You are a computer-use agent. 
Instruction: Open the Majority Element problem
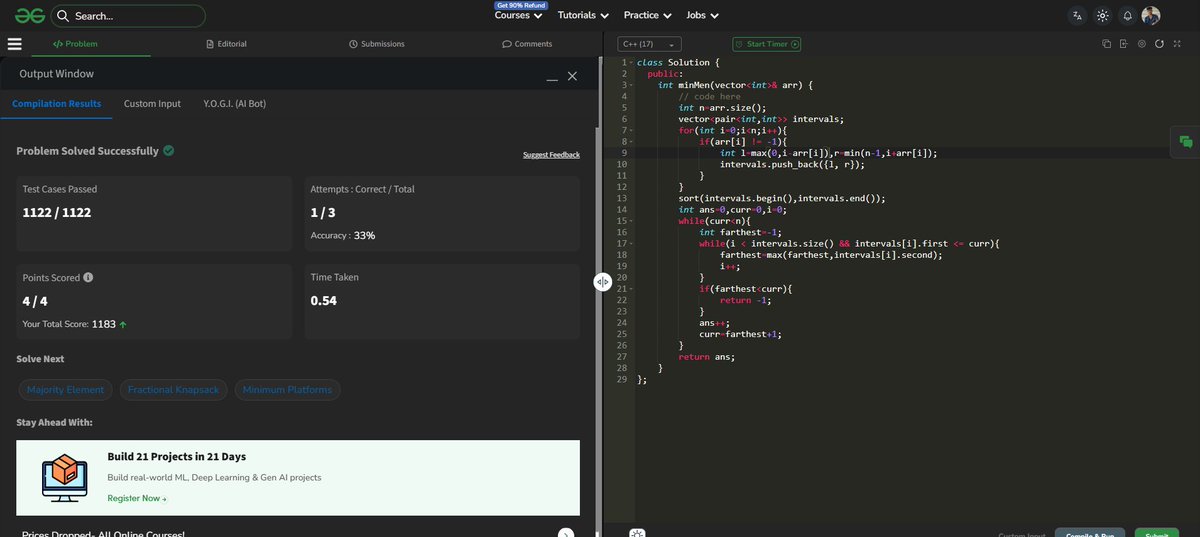pyautogui.click(x=65, y=390)
